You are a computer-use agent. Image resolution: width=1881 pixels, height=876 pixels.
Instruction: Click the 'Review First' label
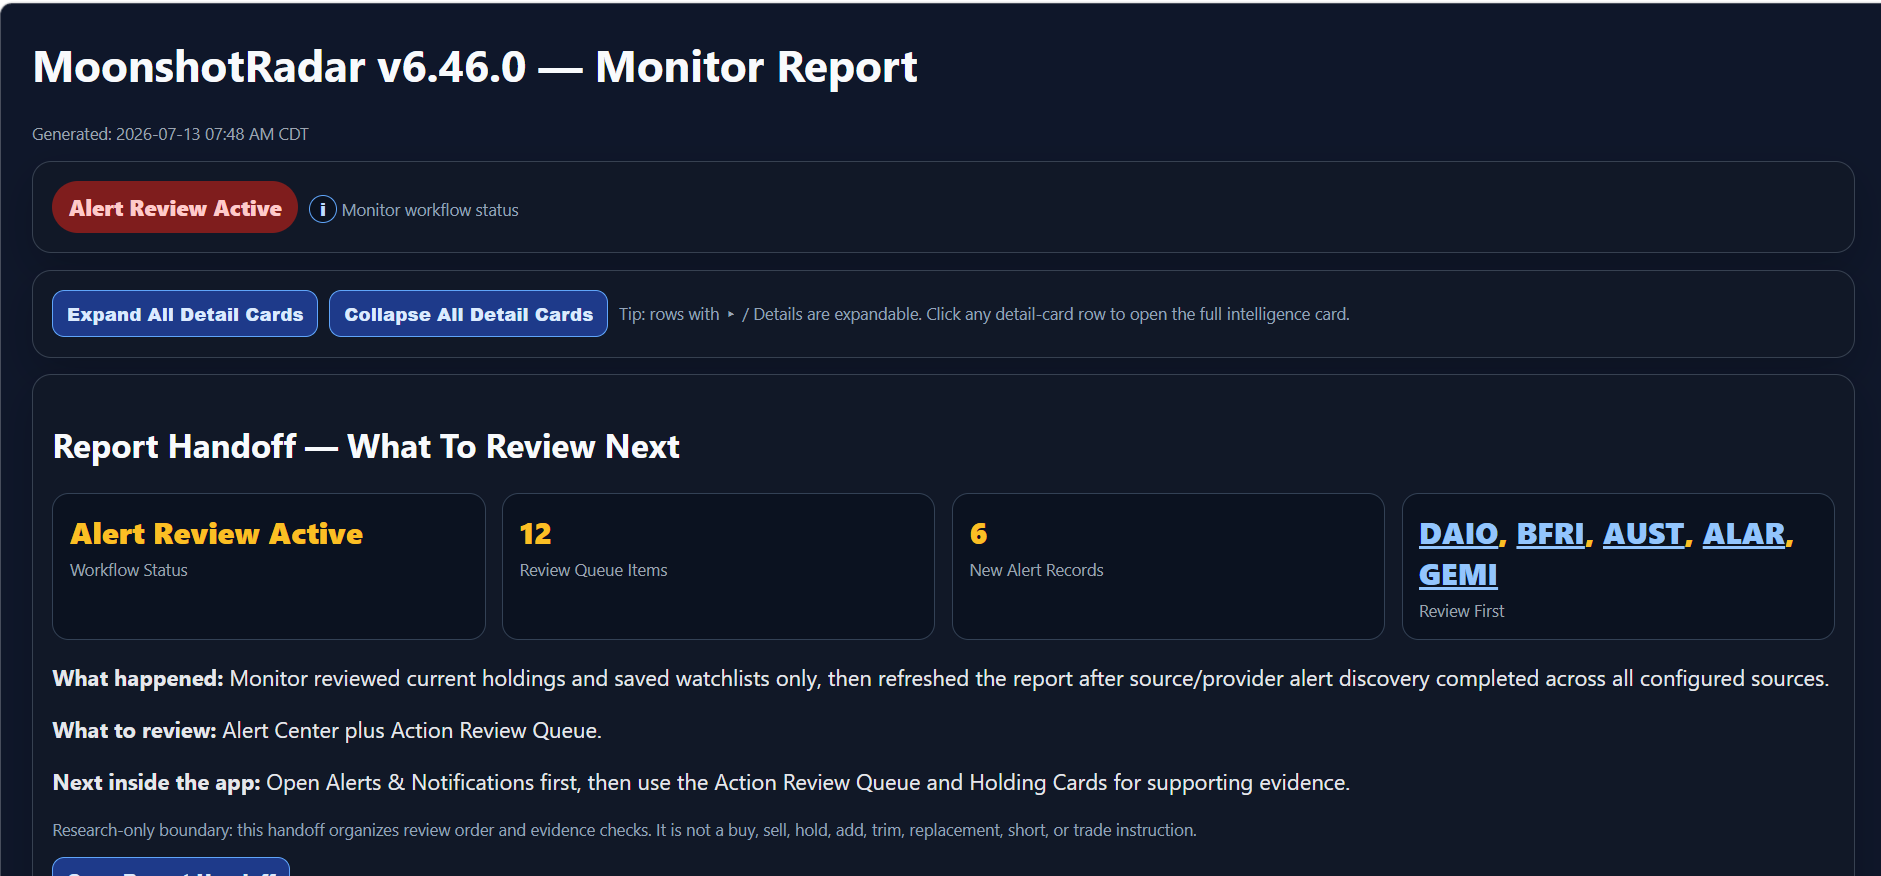pos(1461,611)
